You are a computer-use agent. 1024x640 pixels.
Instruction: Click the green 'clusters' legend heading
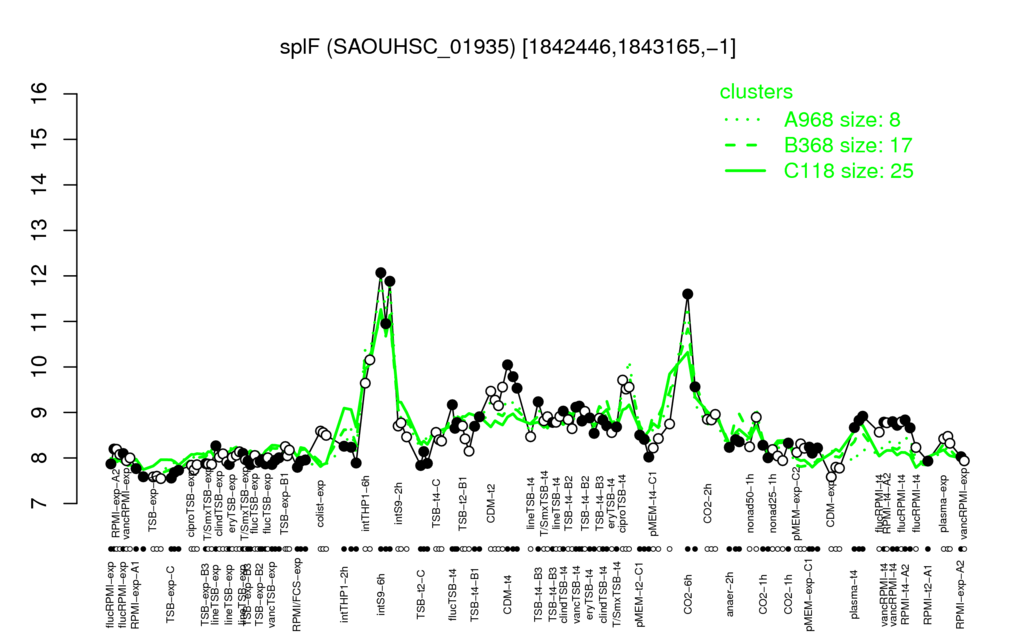click(x=756, y=92)
